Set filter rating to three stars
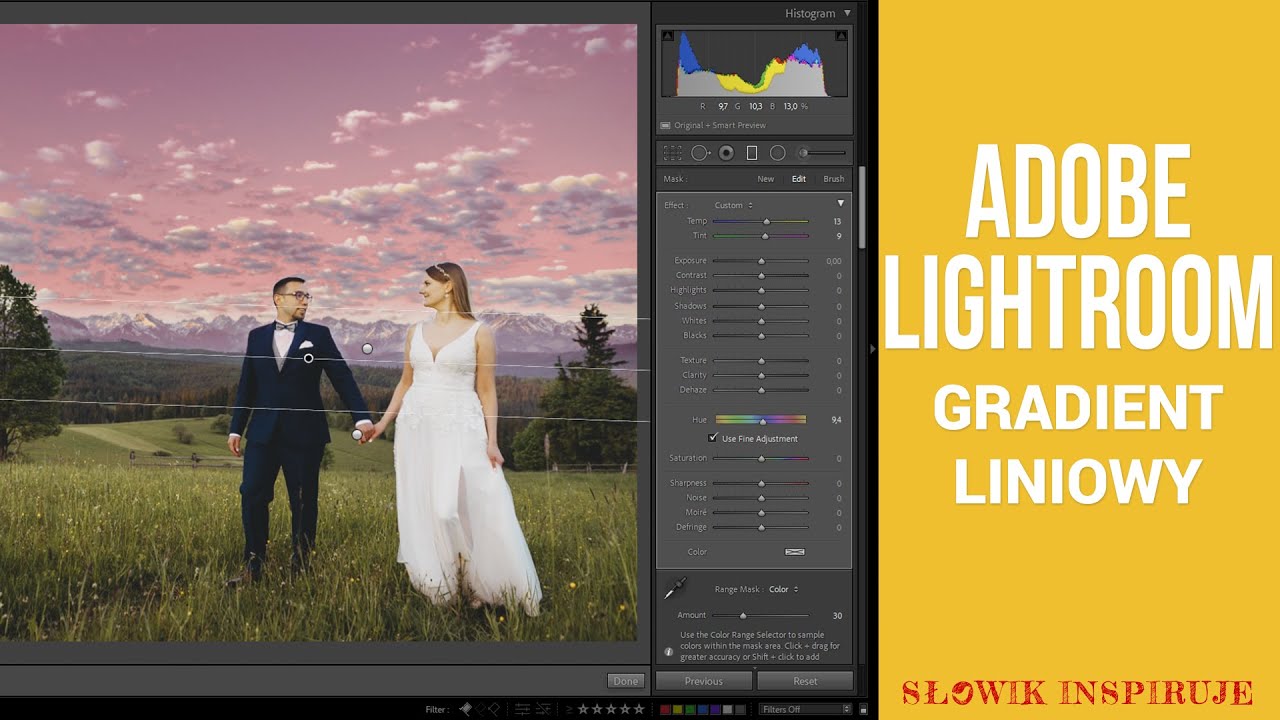 coord(611,709)
